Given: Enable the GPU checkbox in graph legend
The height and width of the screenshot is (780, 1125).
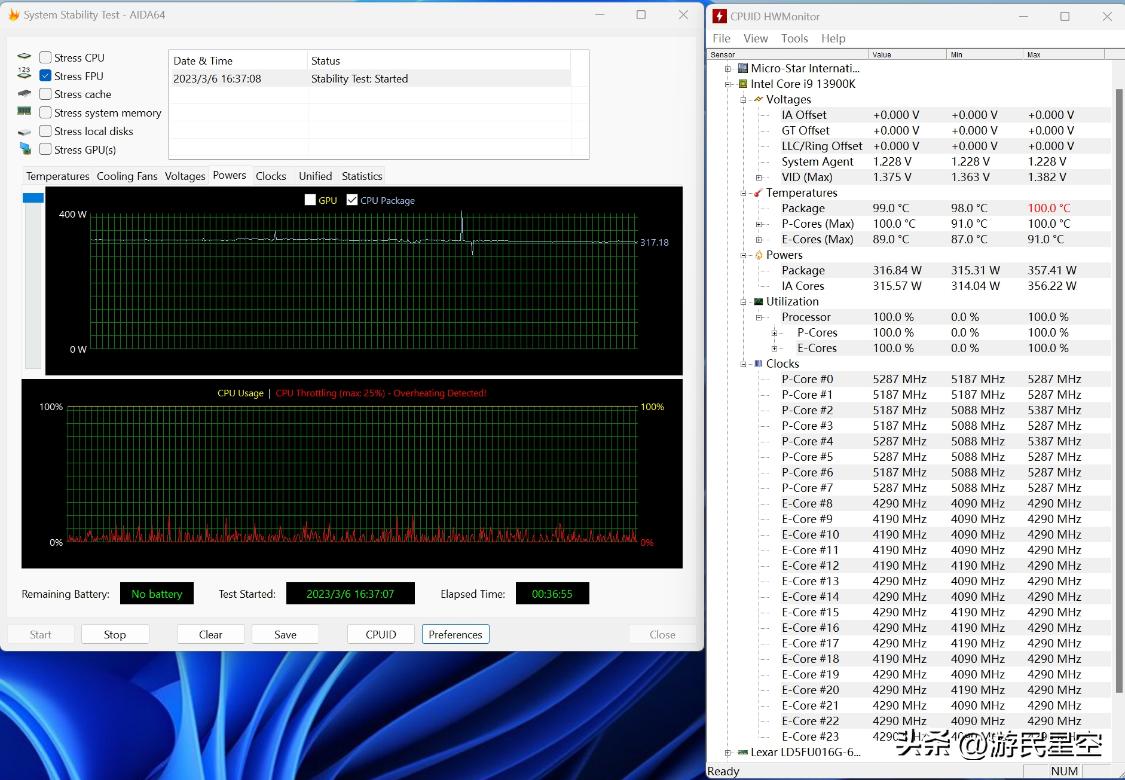Looking at the screenshot, I should coord(310,200).
